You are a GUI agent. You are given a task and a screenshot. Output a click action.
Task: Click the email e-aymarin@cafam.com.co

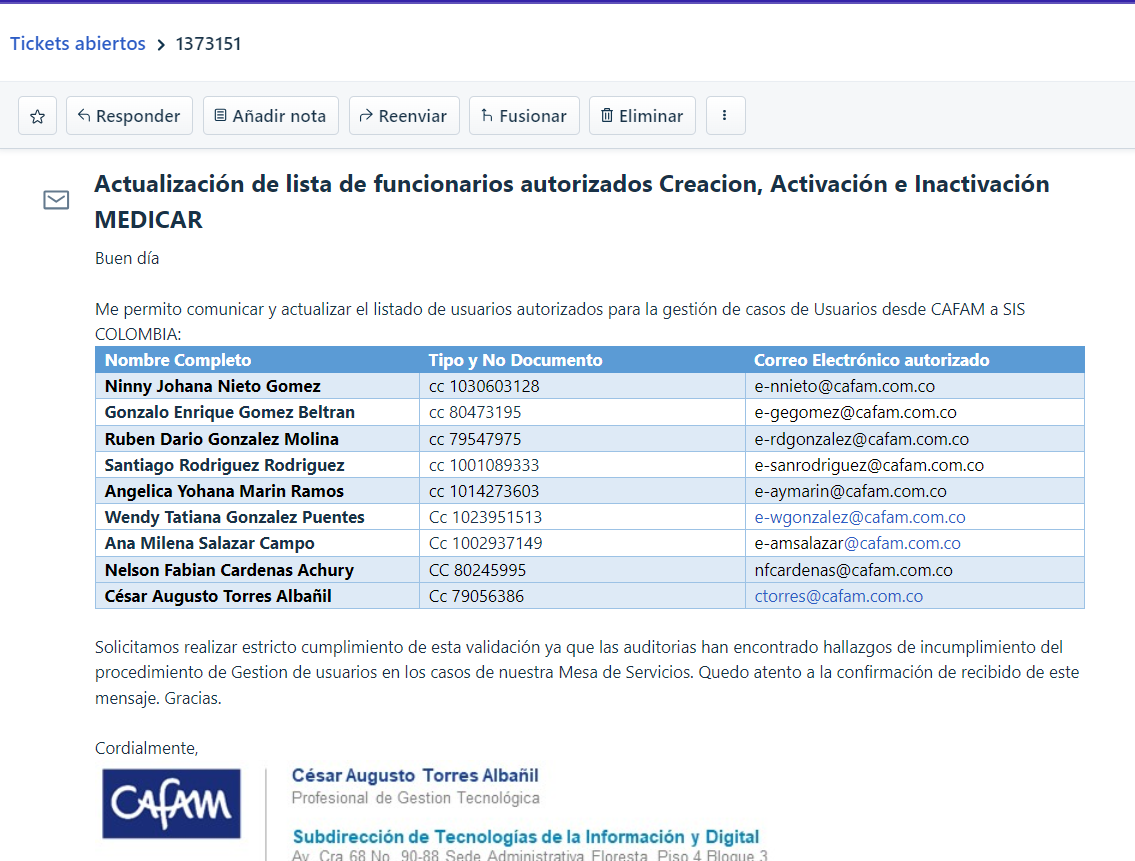point(851,491)
